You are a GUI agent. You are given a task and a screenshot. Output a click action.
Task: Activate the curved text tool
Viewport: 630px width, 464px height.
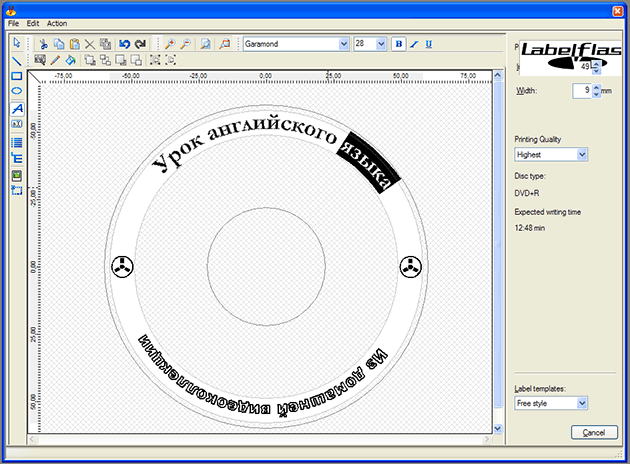coord(16,108)
